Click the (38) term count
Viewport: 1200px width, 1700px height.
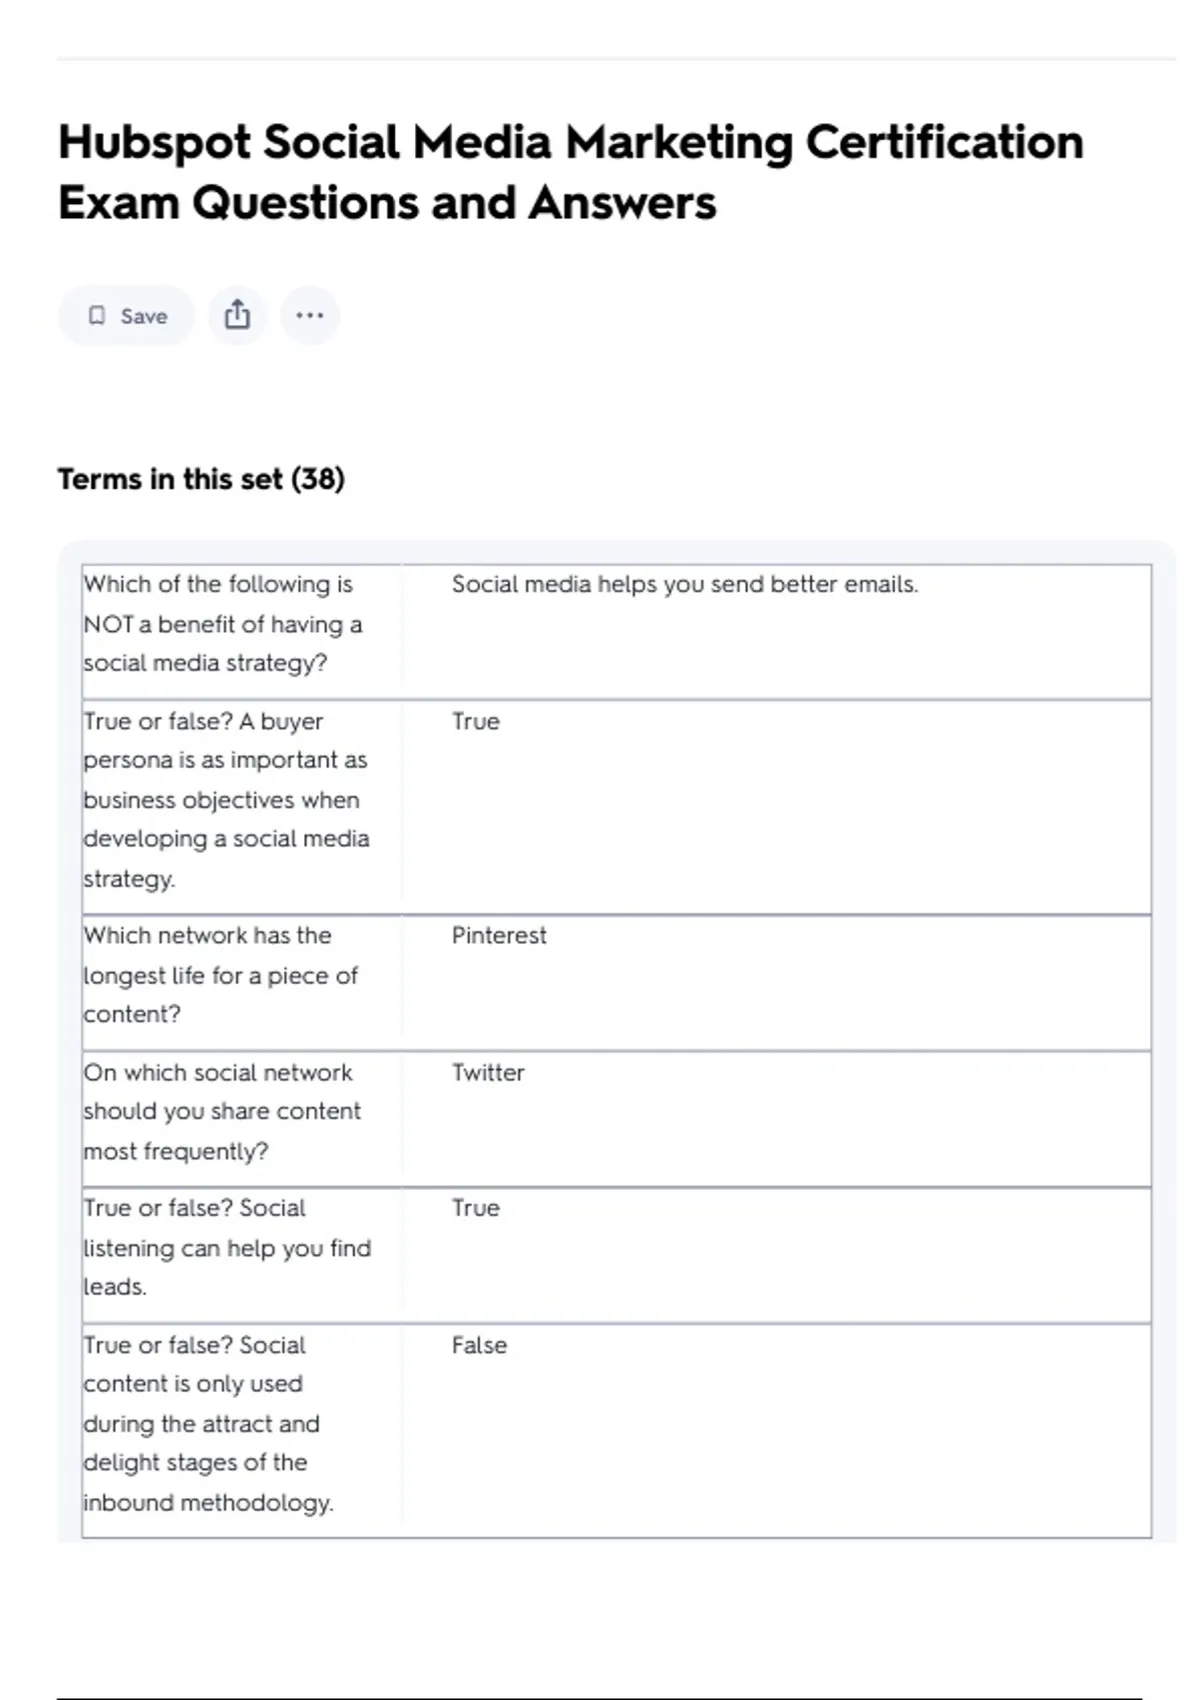pos(318,479)
